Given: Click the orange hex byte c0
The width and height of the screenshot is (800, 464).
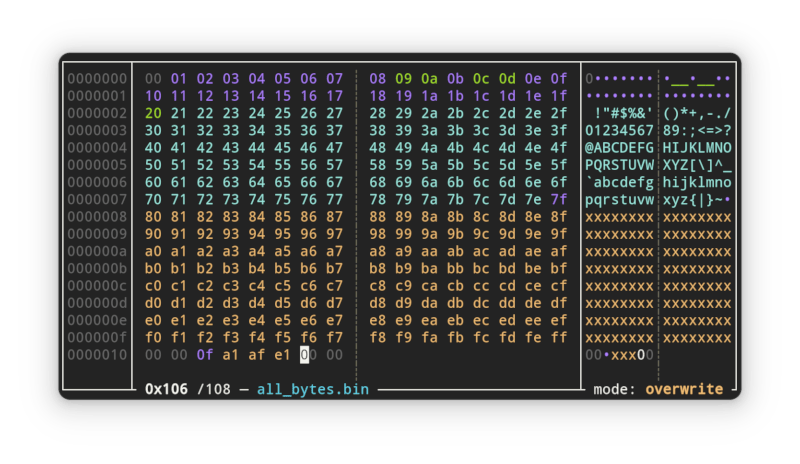Looking at the screenshot, I should (x=153, y=285).
